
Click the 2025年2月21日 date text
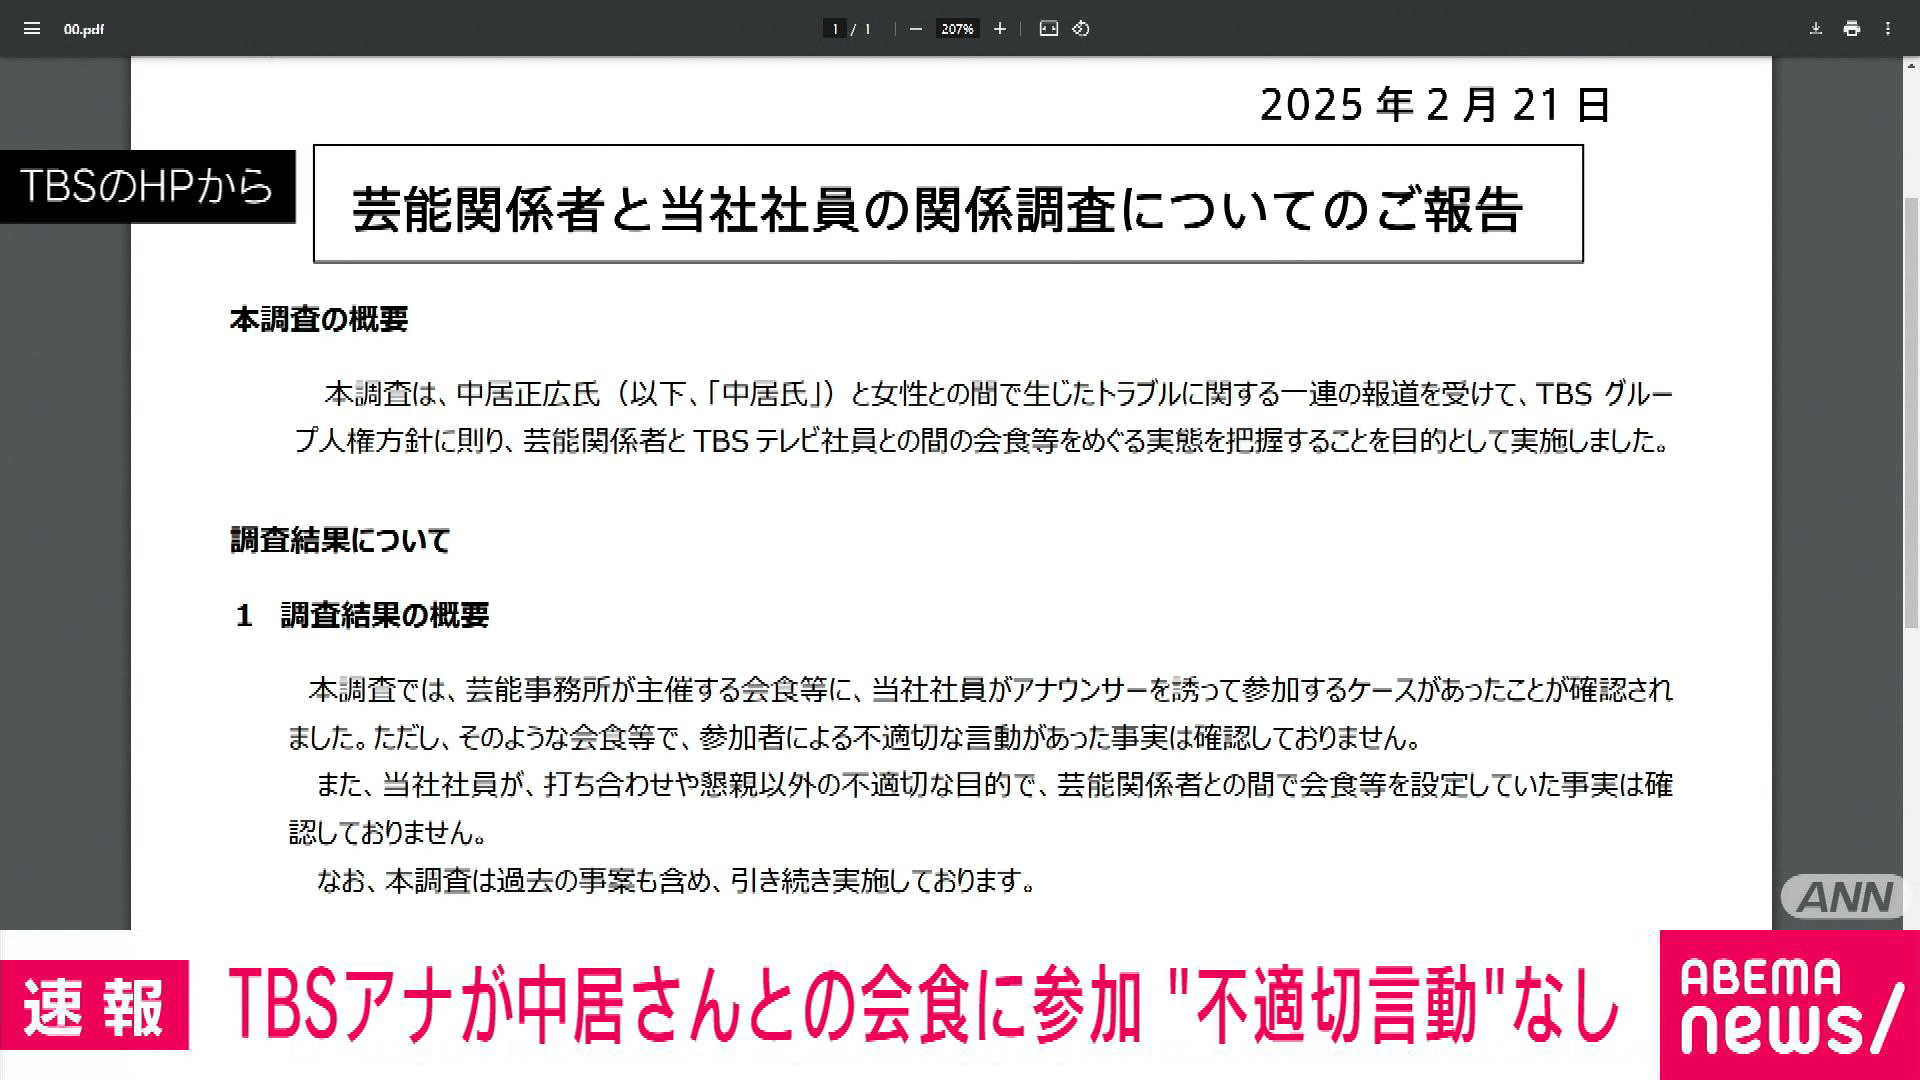[x=1434, y=105]
